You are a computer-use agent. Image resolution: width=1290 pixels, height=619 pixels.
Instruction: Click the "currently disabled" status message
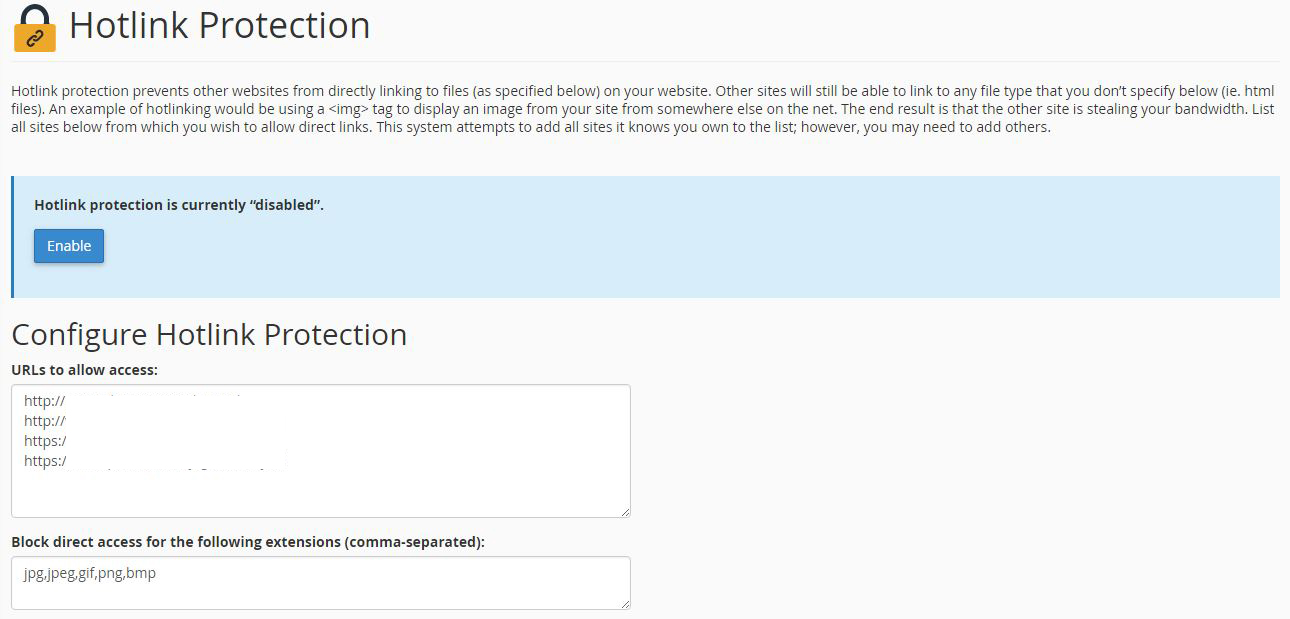pos(179,205)
